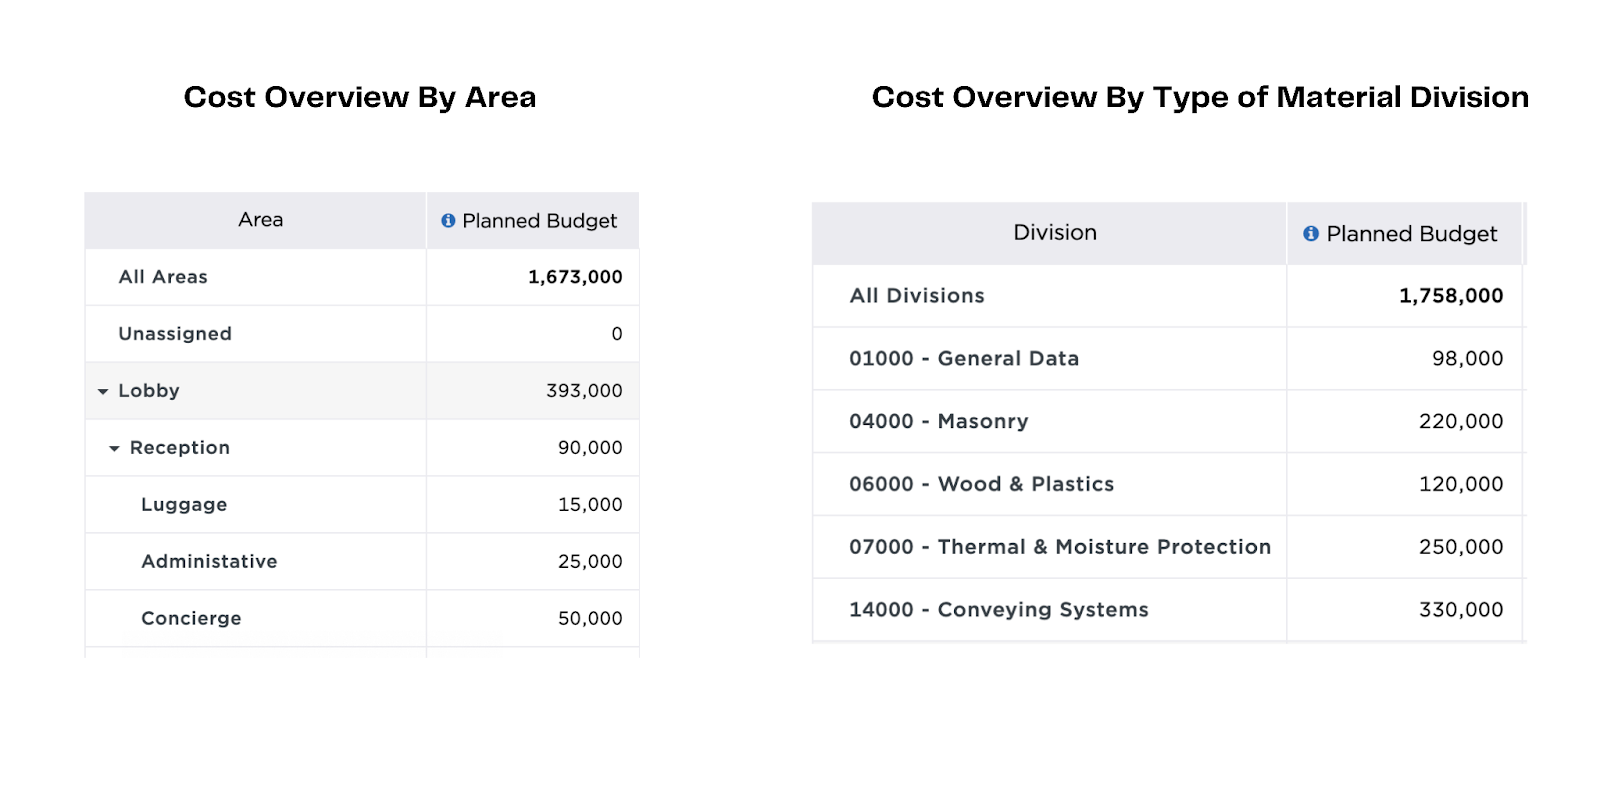This screenshot has height=800, width=1600.
Task: Select the All Areas row
Action: (x=163, y=277)
